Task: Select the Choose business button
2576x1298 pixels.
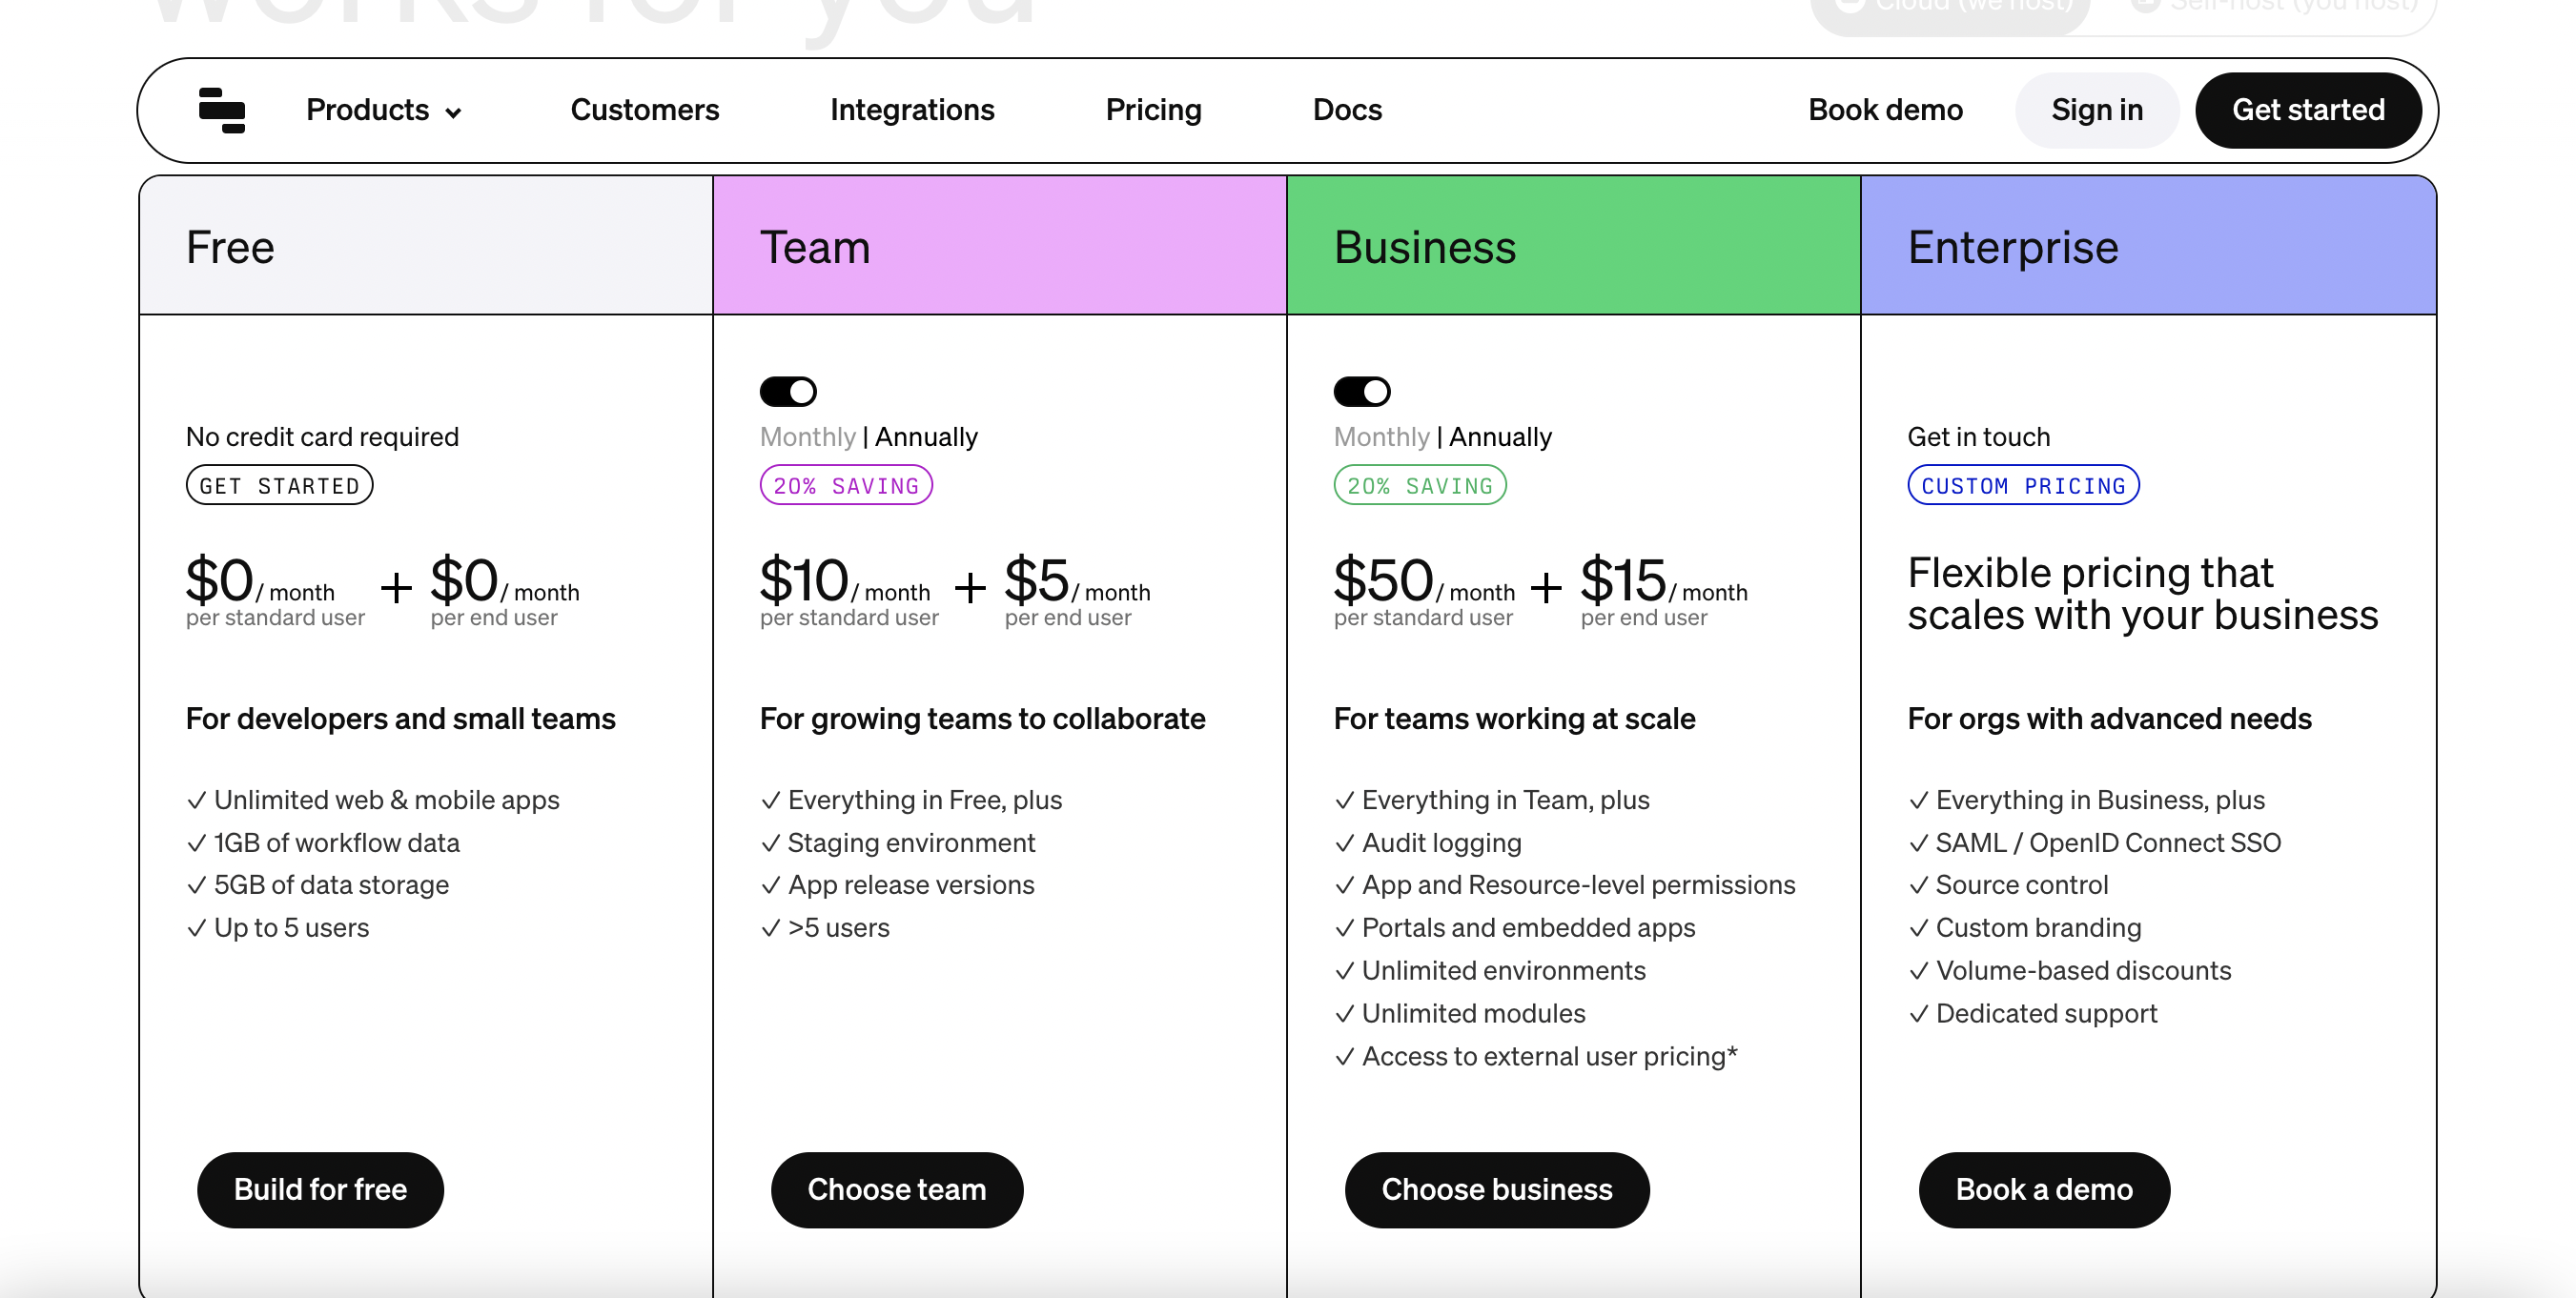Action: 1497,1189
